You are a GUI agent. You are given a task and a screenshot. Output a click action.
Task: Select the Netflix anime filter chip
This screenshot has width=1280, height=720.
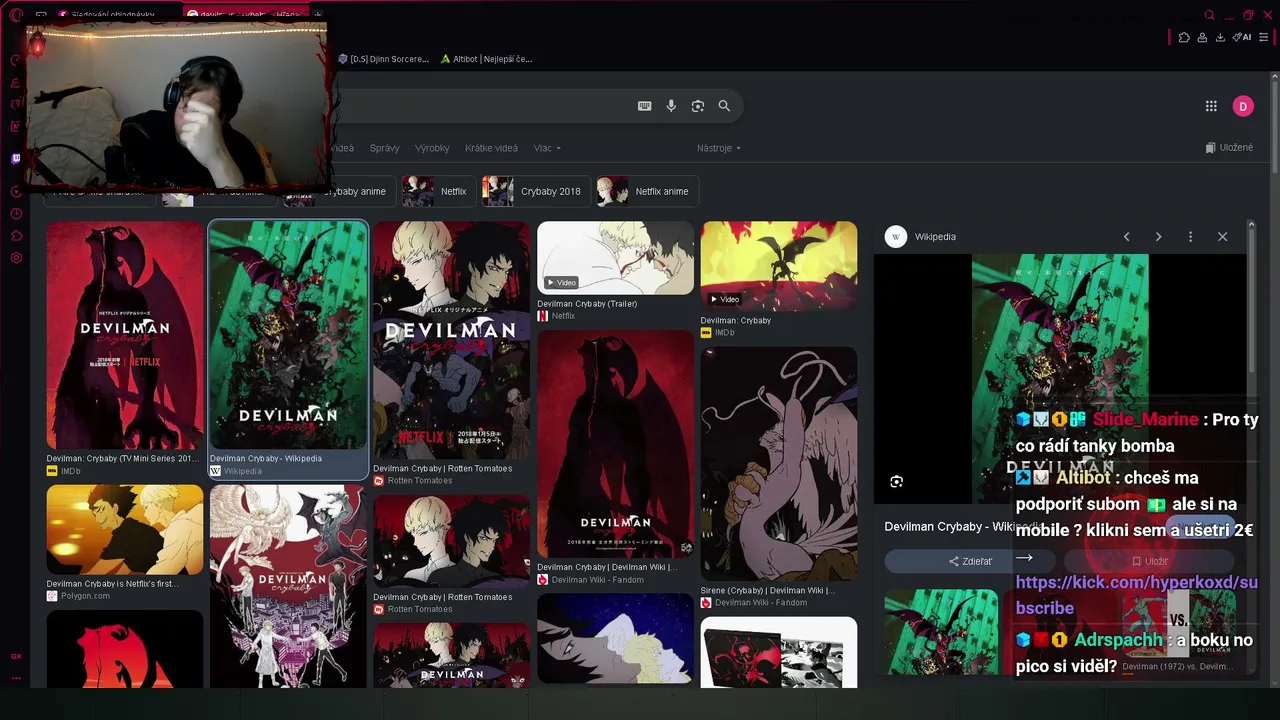click(x=646, y=191)
